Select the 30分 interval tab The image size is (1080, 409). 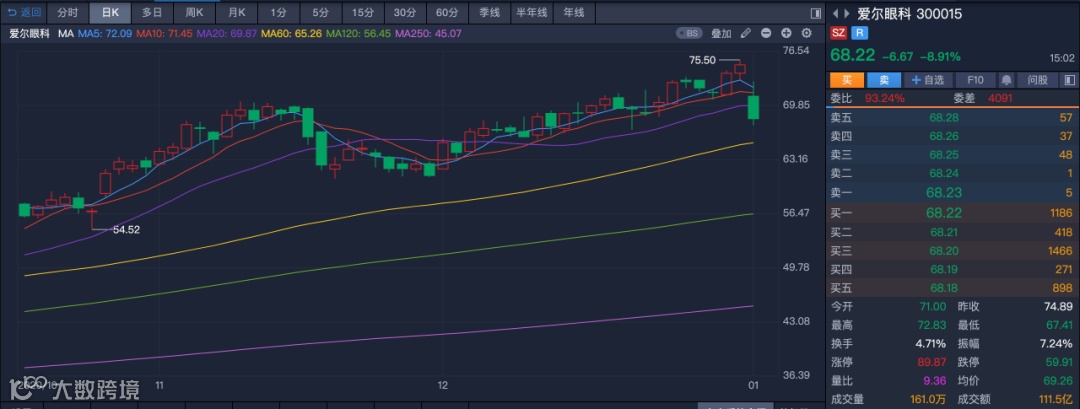pos(404,12)
